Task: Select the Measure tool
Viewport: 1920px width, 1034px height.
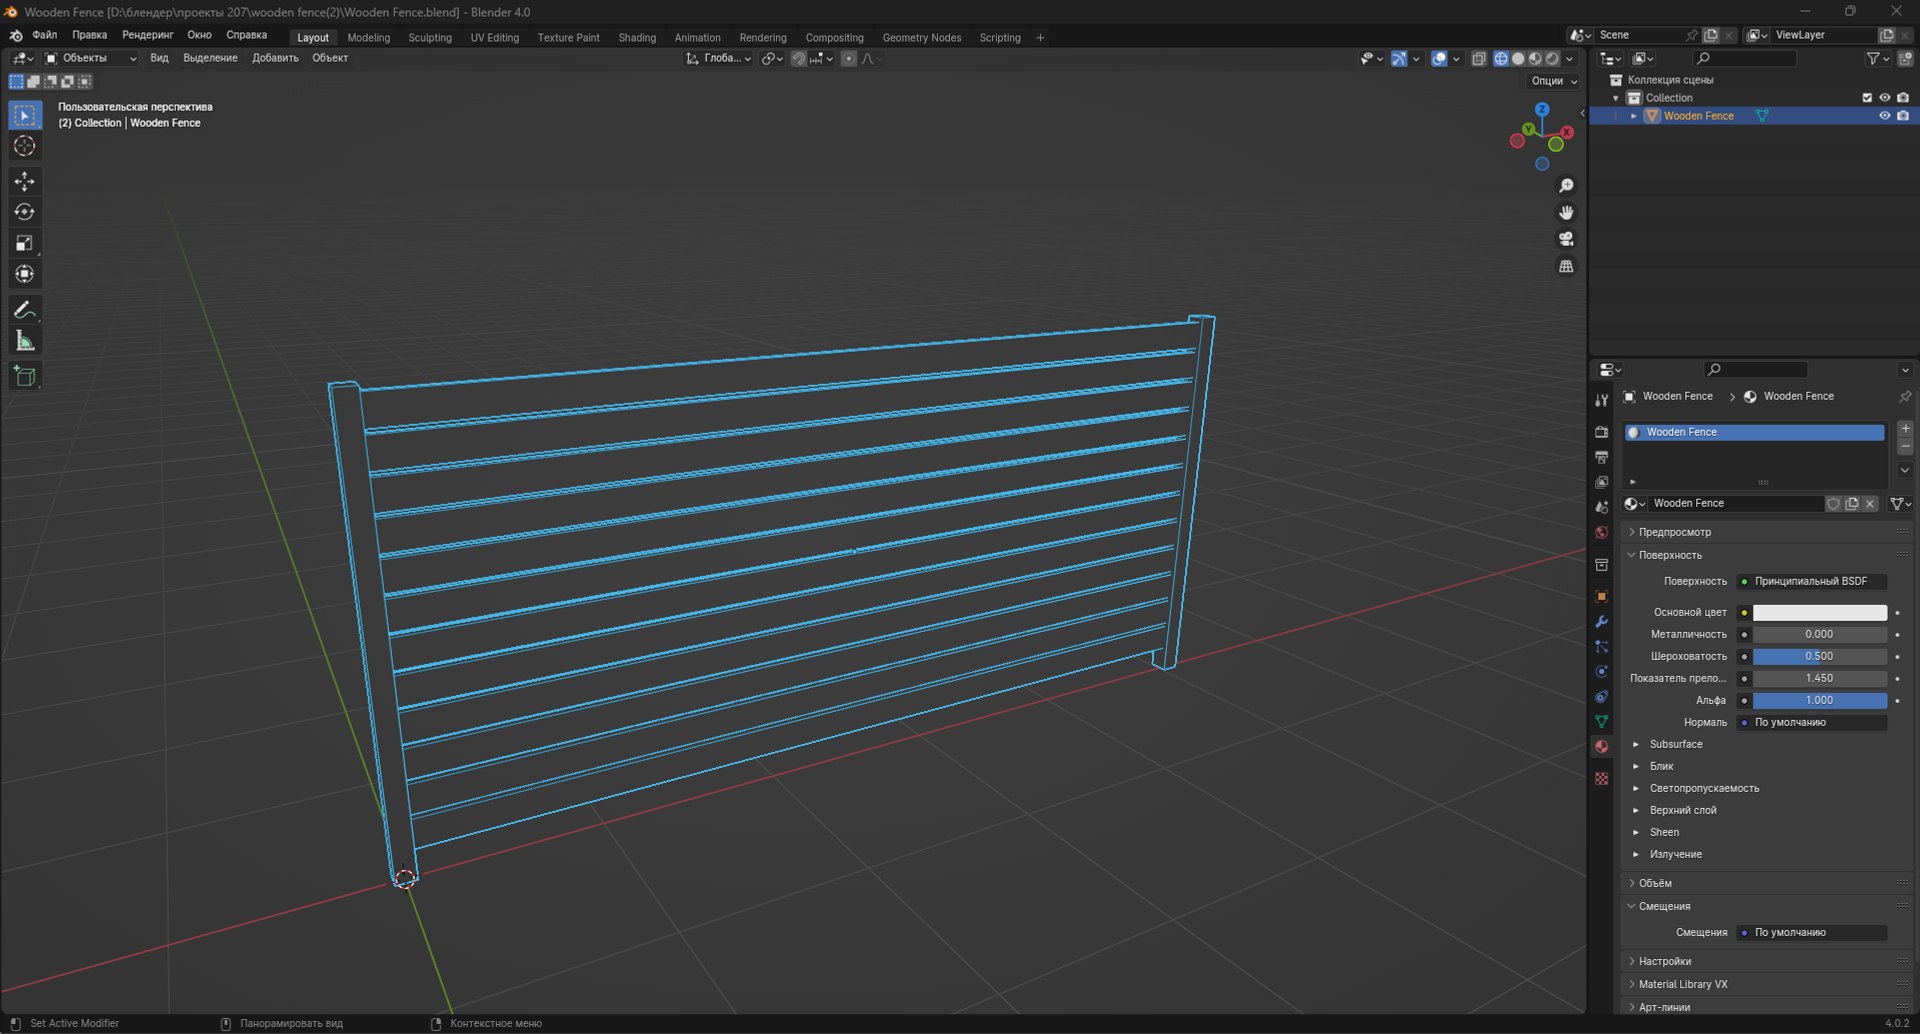Action: 25,341
